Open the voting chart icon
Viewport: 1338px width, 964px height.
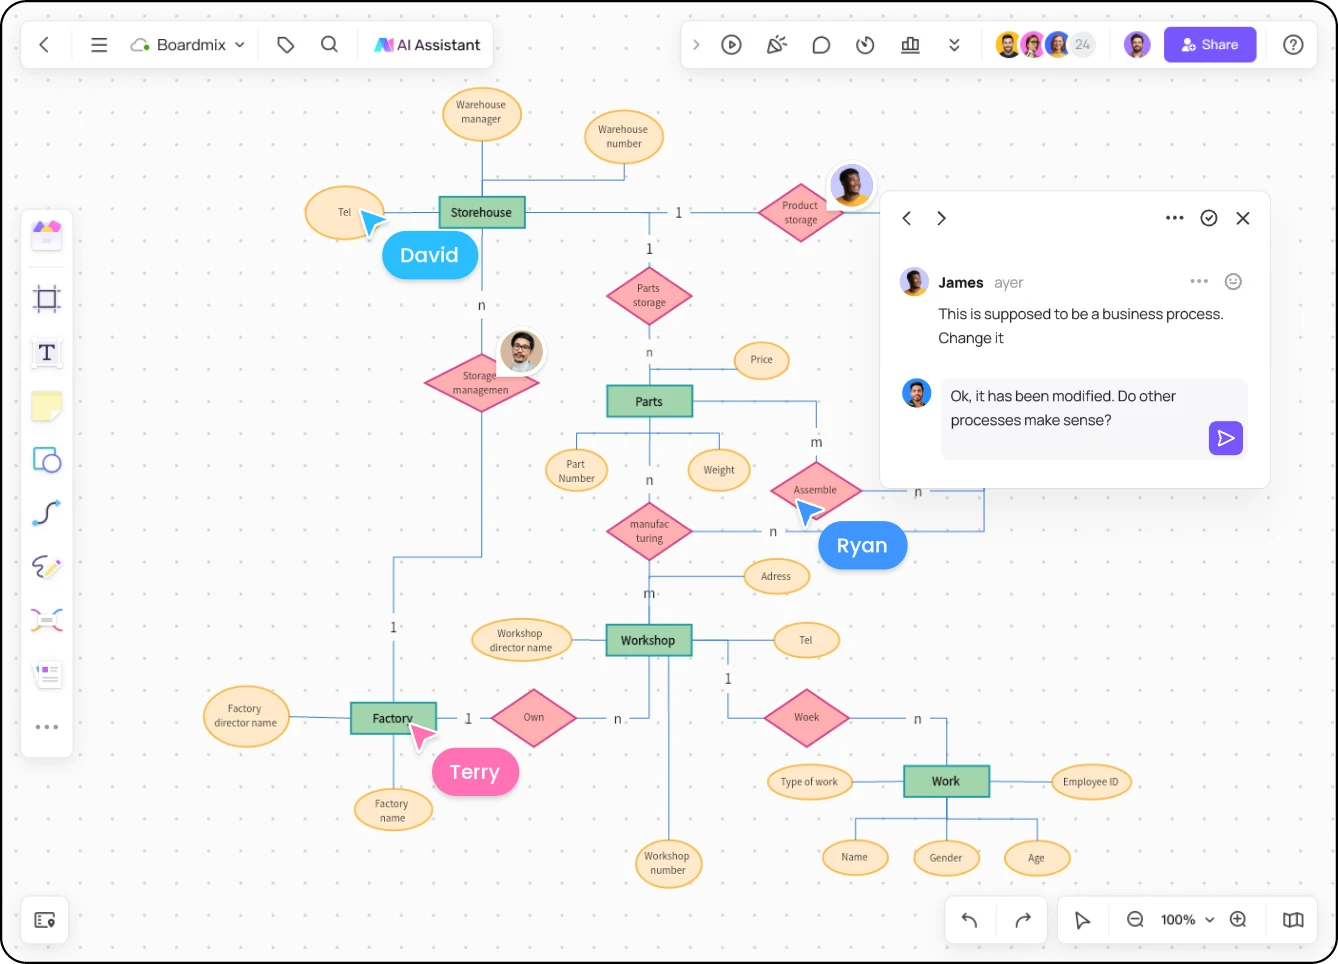pos(910,45)
